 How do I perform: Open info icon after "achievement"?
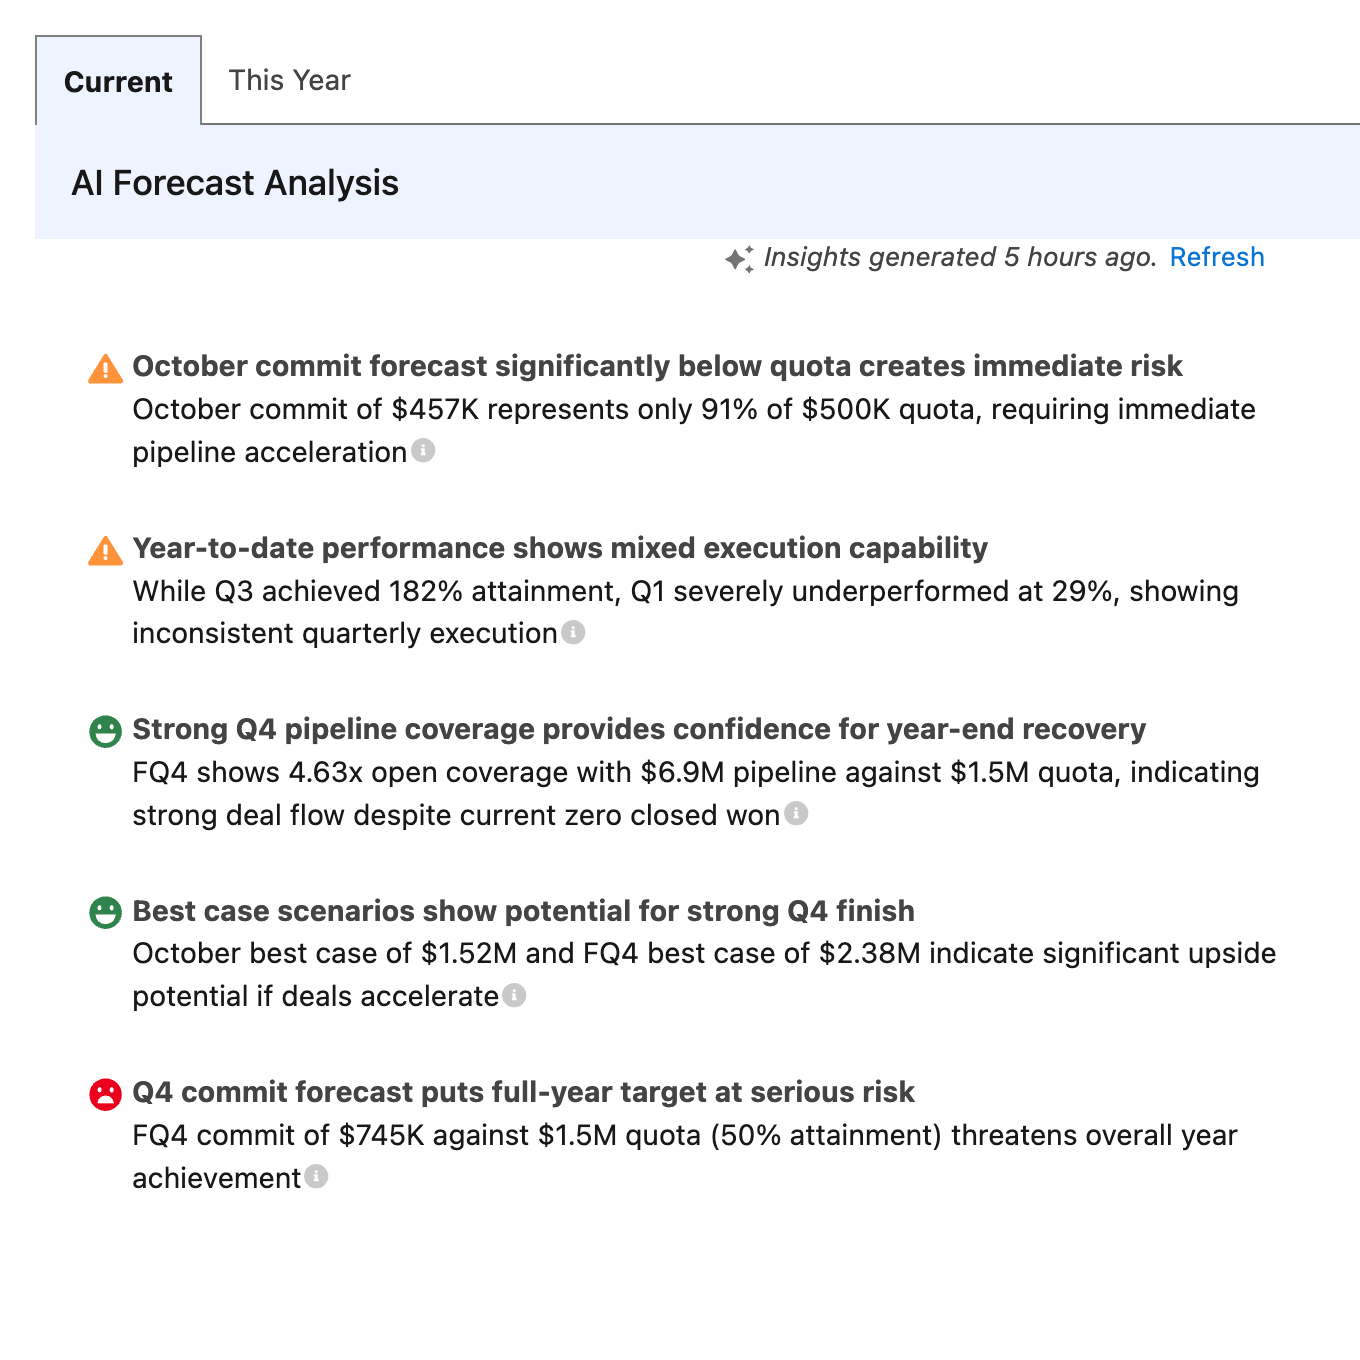point(316,1177)
